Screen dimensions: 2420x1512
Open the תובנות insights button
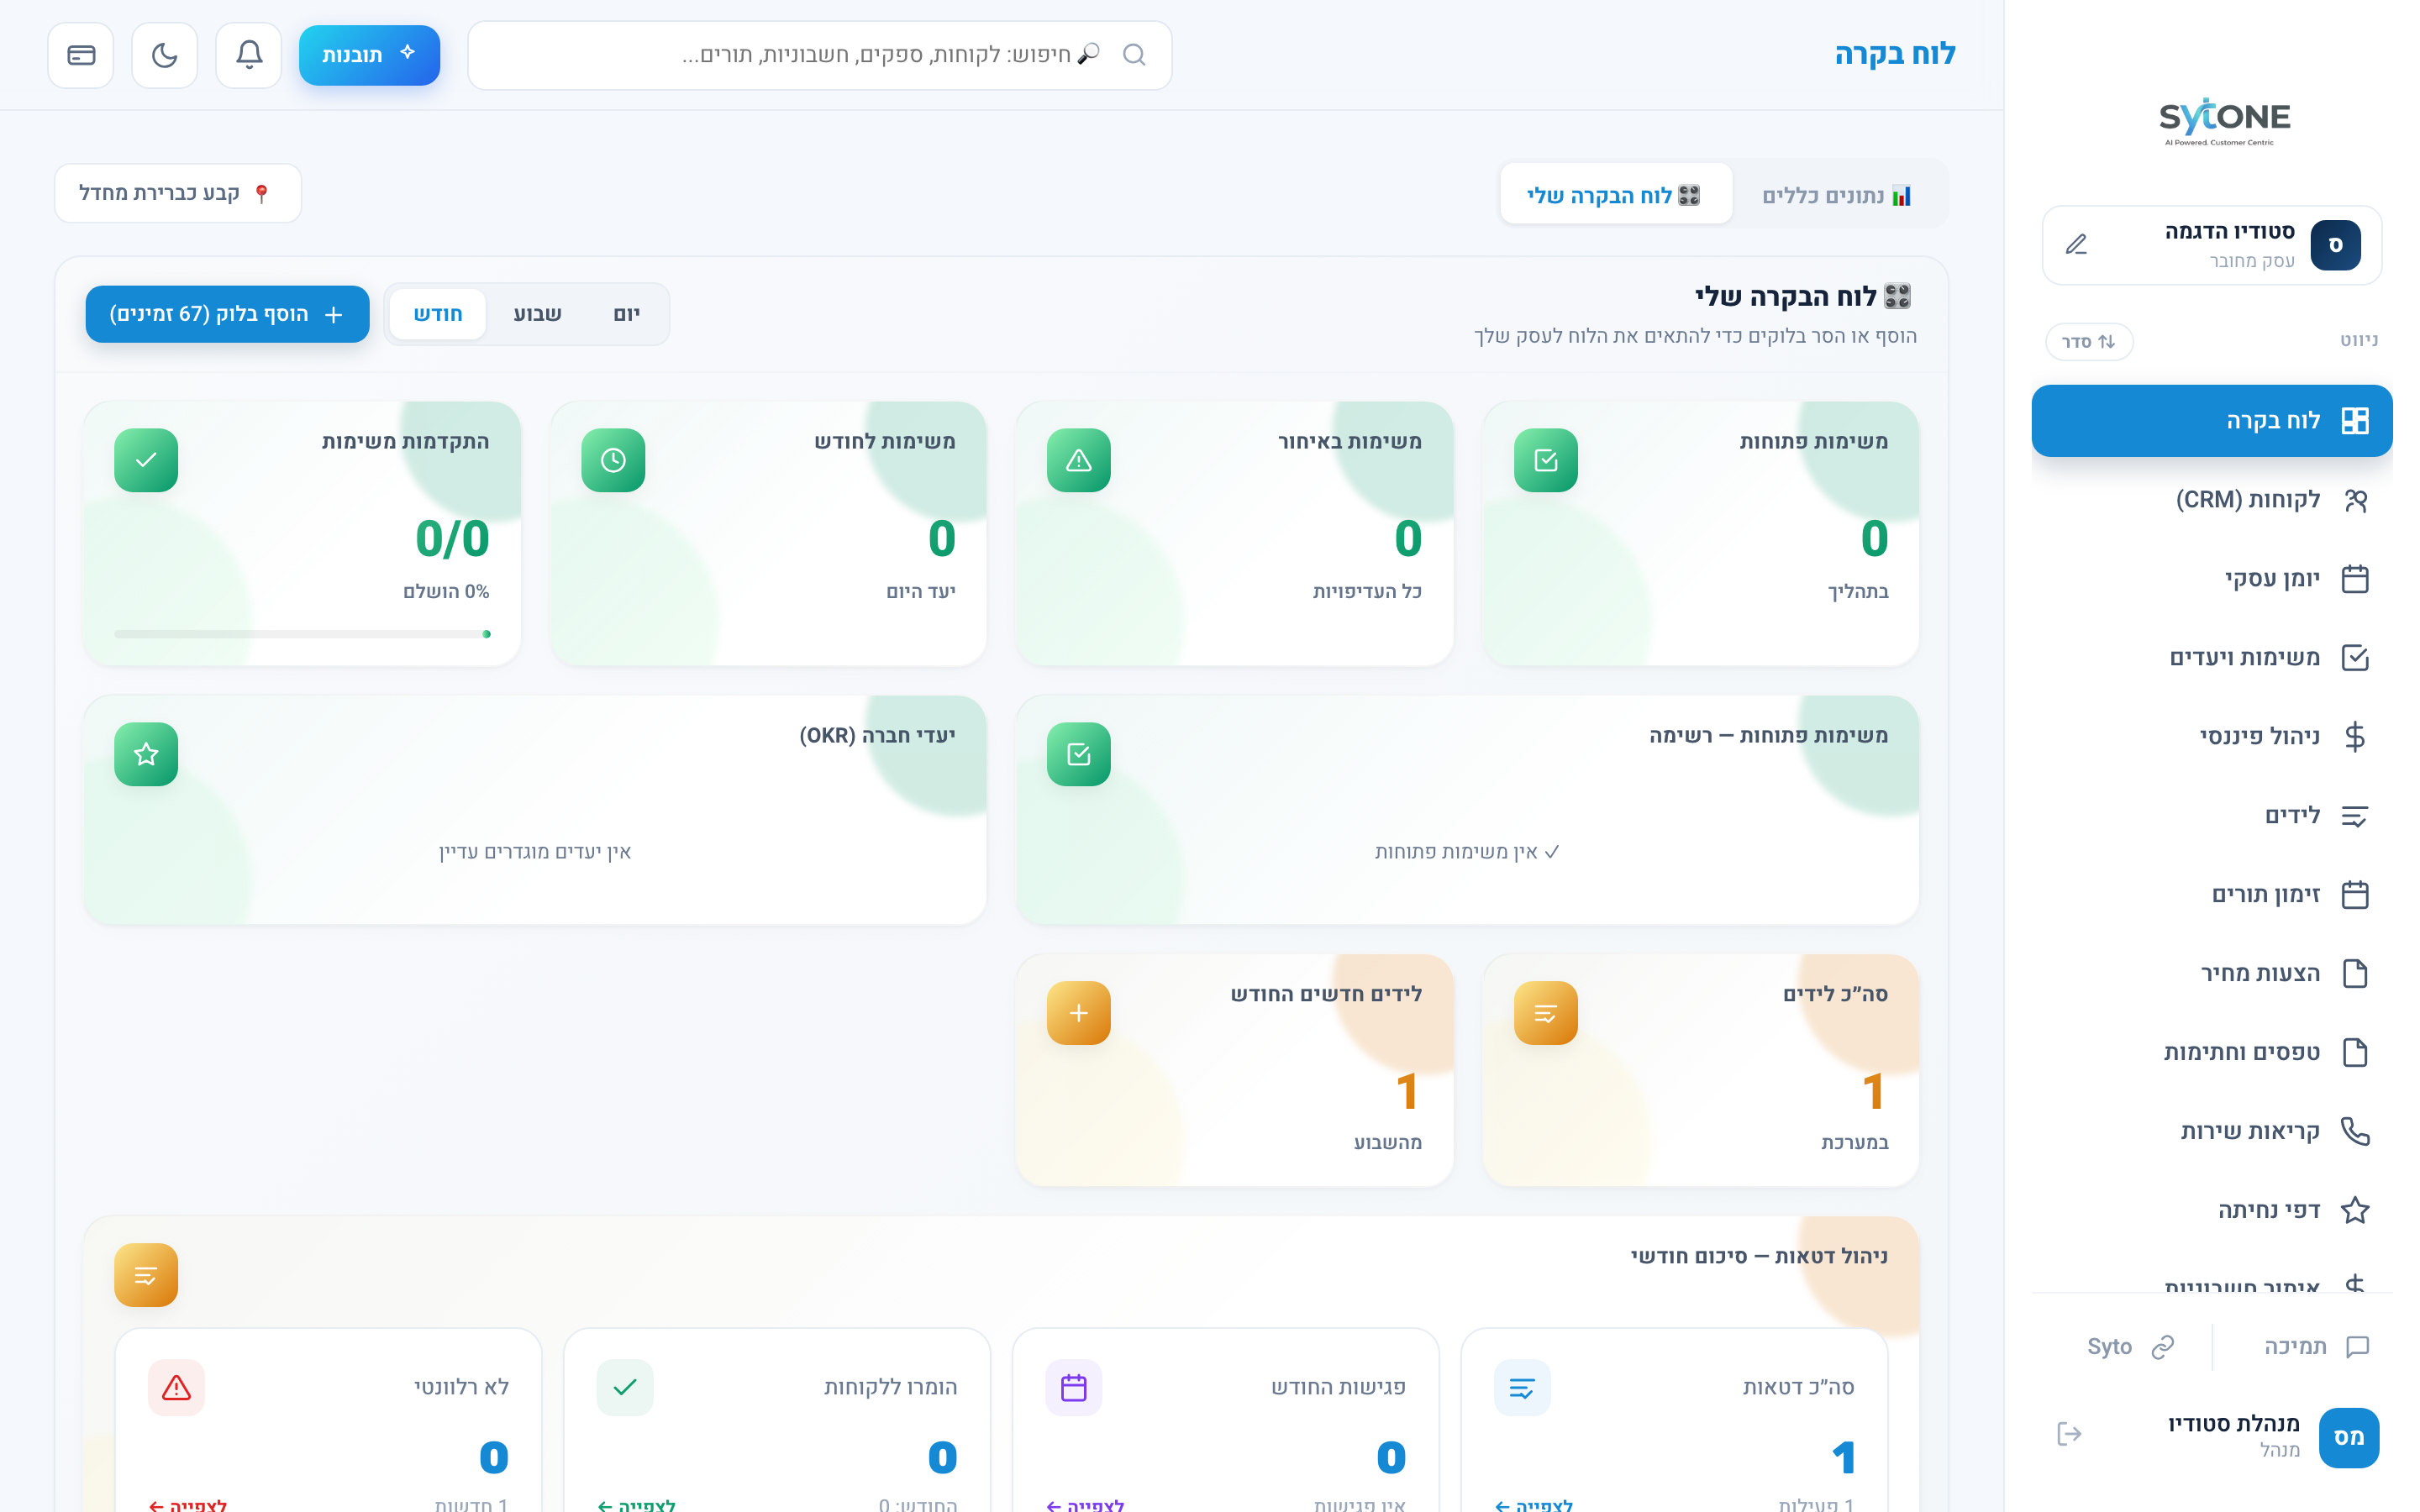point(369,55)
